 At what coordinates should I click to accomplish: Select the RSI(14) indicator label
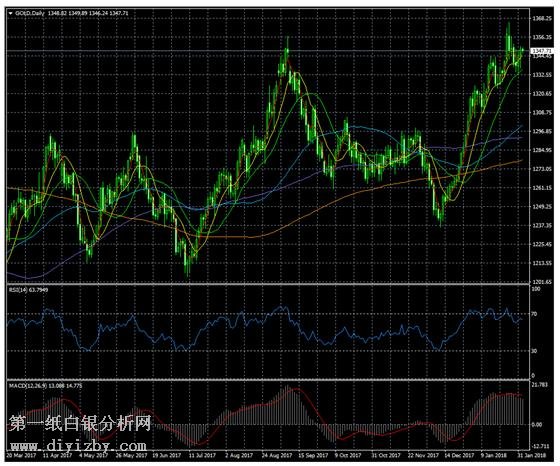point(18,290)
